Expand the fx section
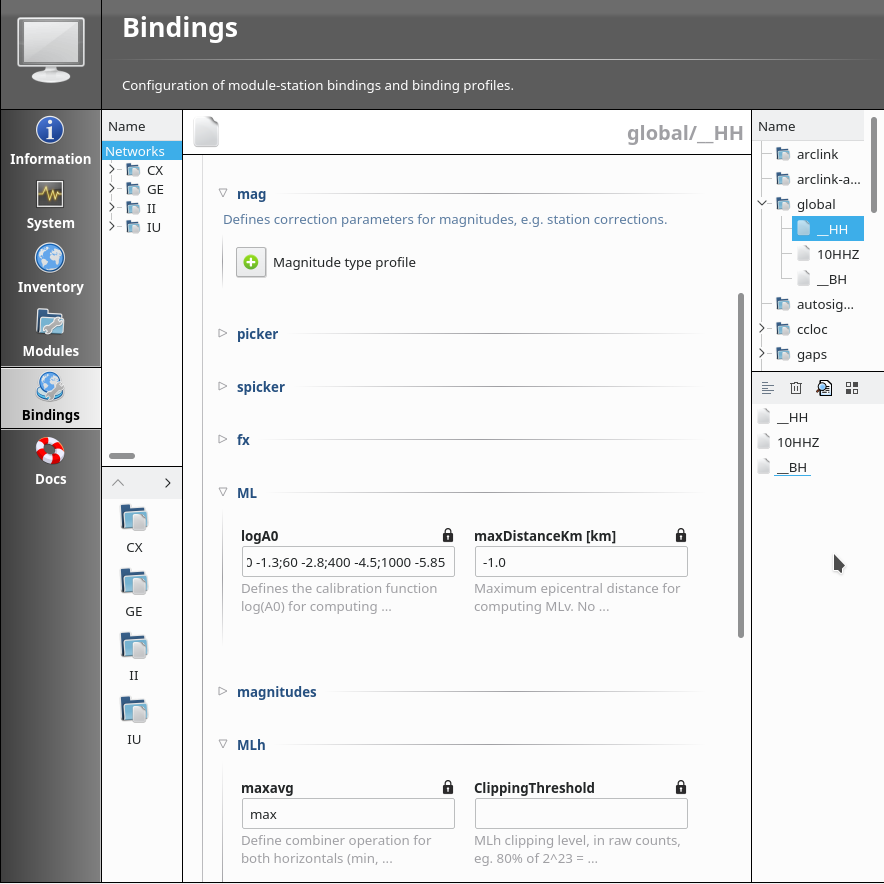 [x=223, y=439]
